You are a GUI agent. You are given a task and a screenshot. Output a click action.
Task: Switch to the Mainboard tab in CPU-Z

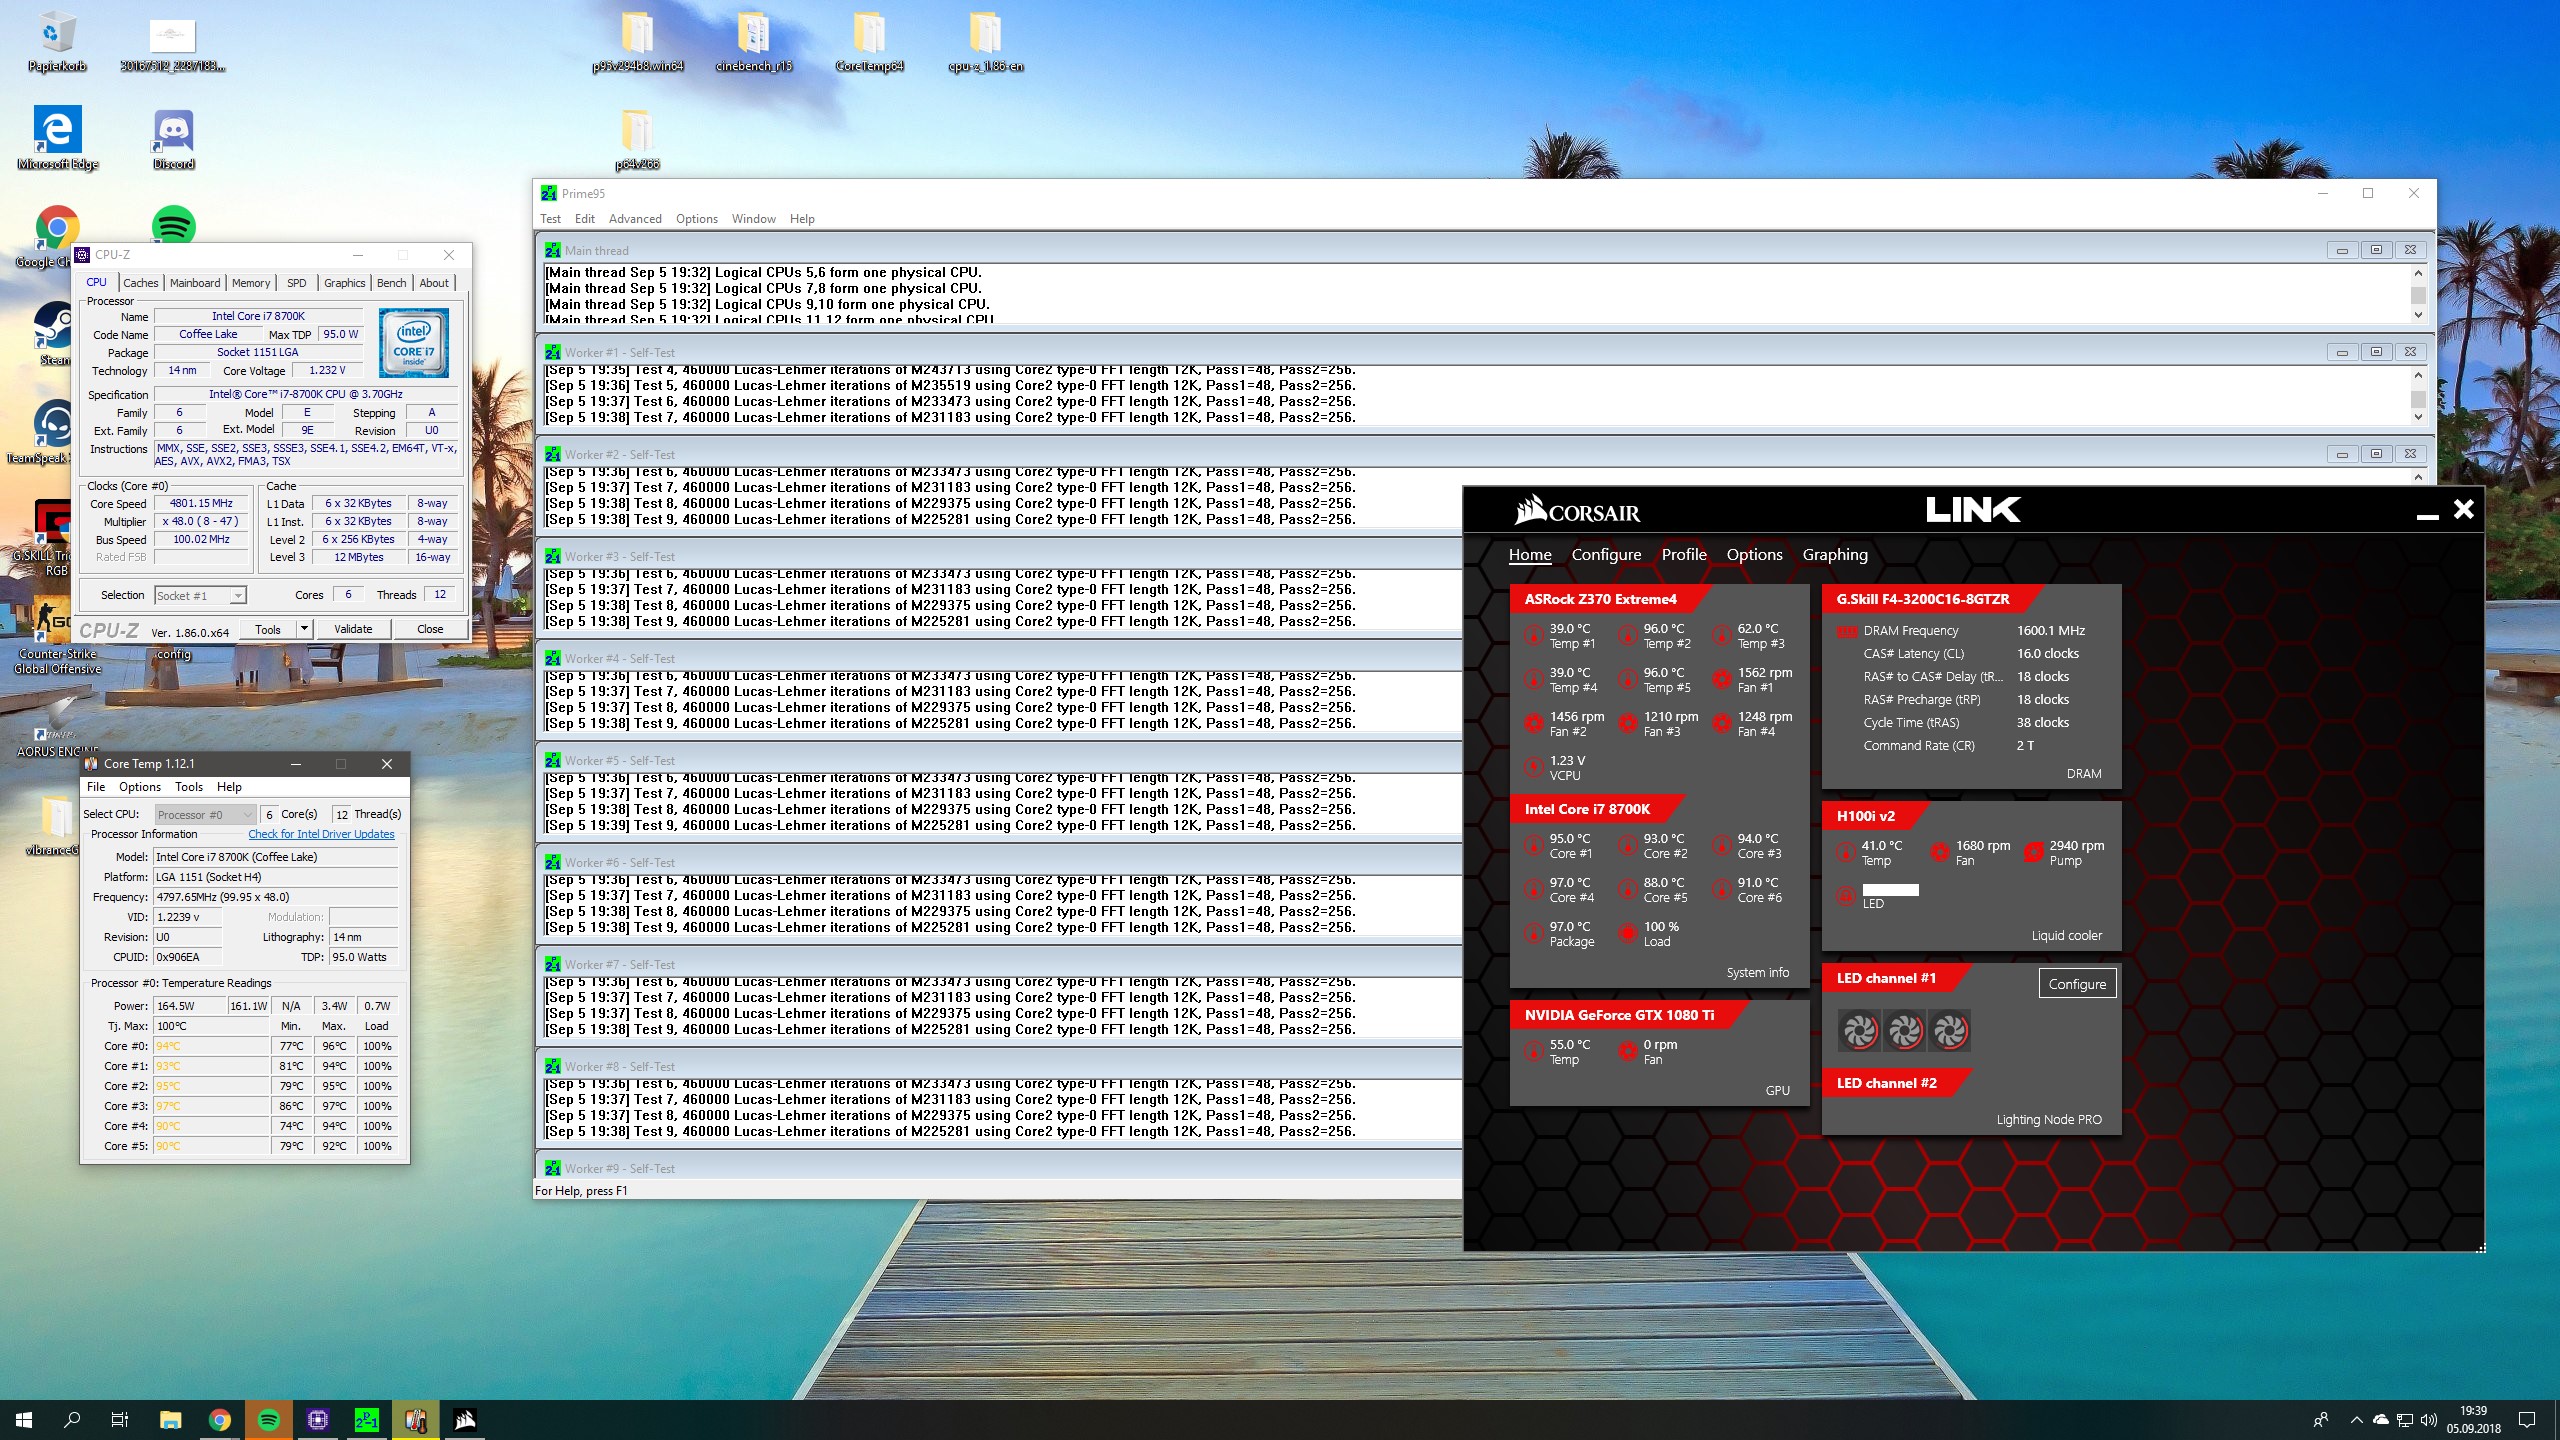click(195, 283)
